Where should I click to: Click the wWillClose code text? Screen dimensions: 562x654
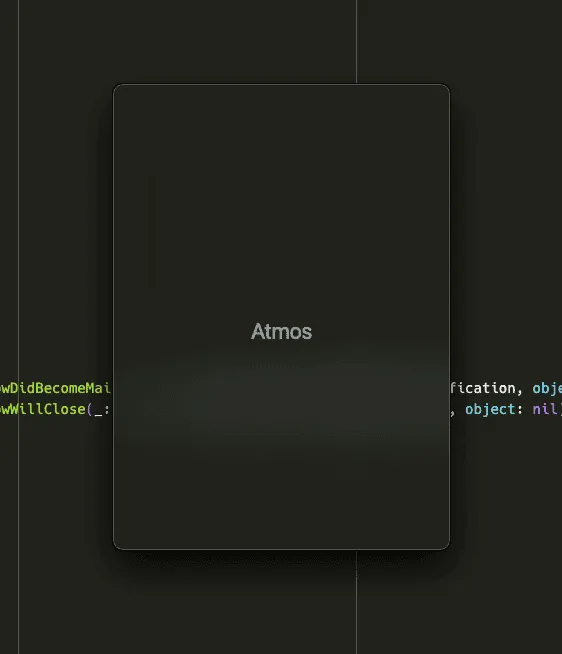tap(42, 409)
